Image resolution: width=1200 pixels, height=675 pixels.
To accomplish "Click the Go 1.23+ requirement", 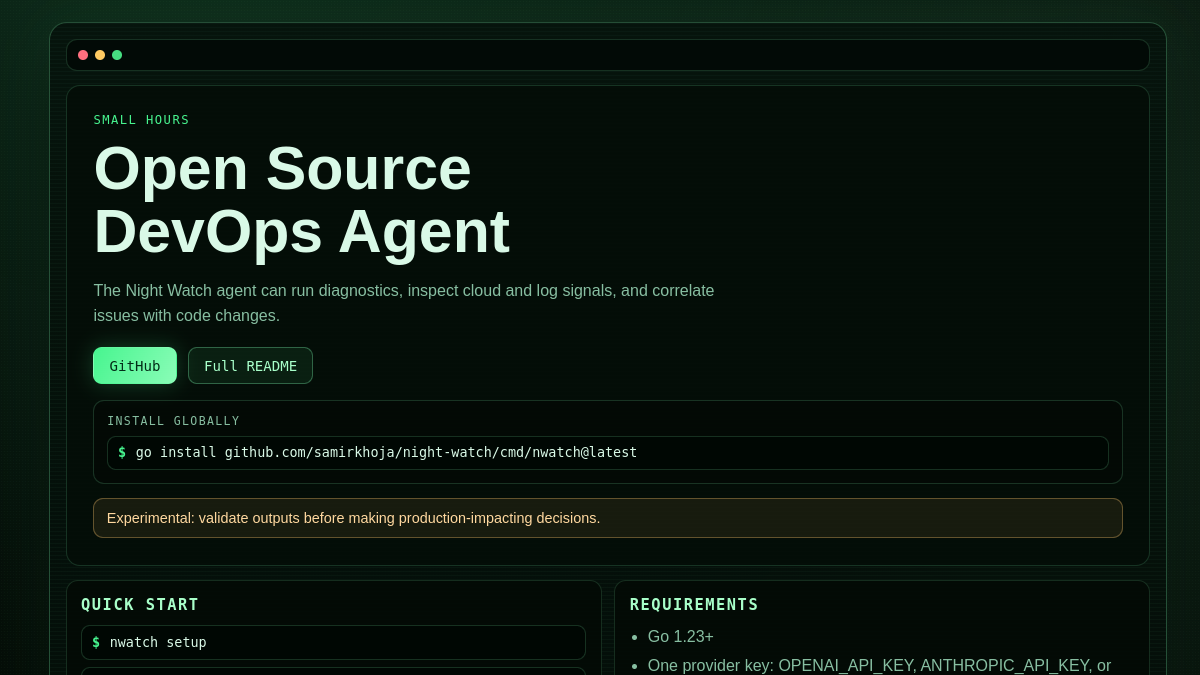I will click(x=681, y=637).
